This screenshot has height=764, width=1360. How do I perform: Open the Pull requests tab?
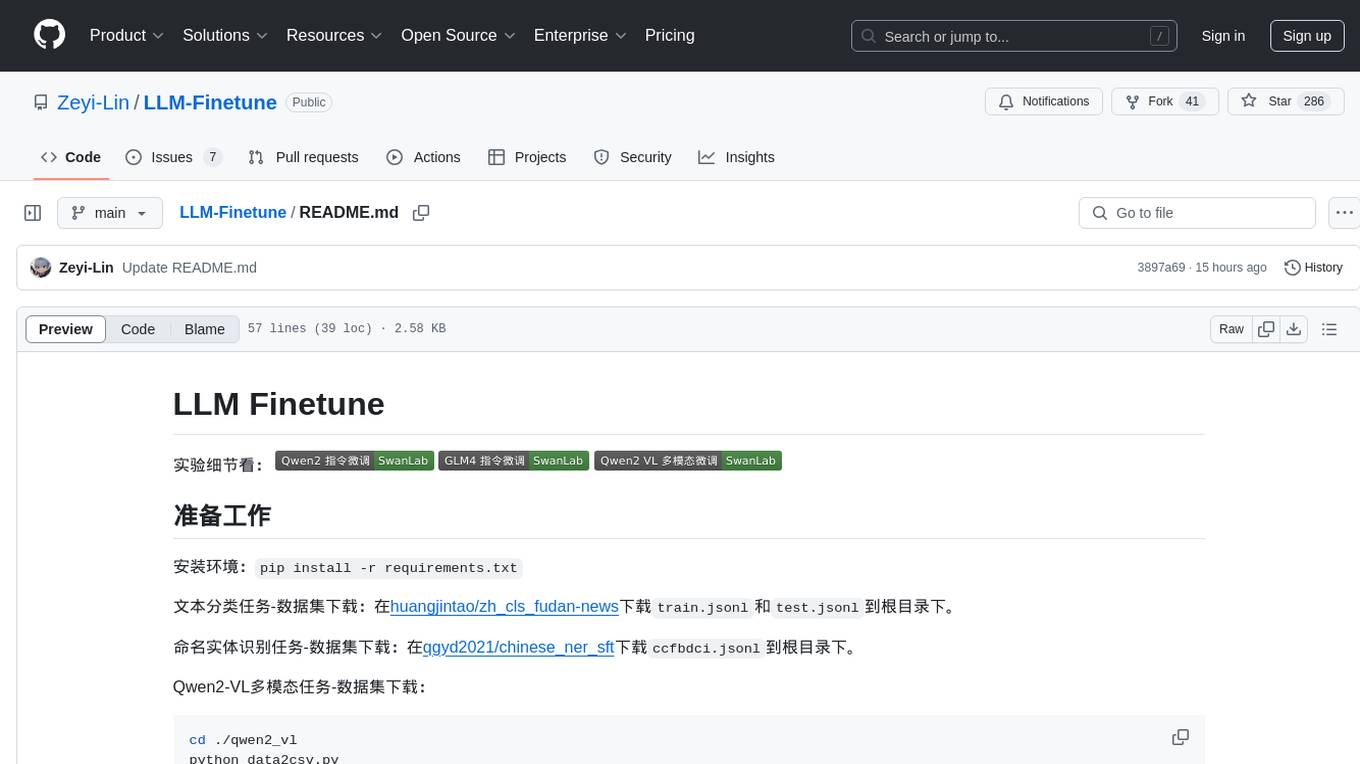(303, 157)
